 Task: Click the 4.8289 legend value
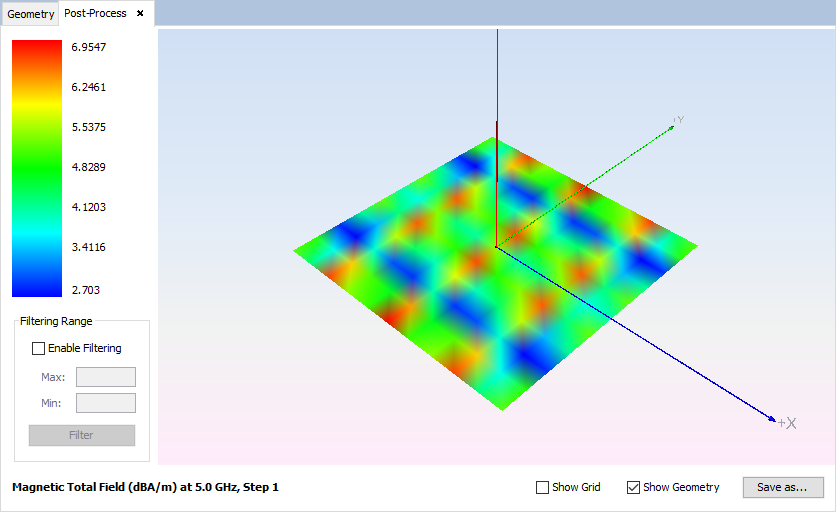click(x=88, y=167)
